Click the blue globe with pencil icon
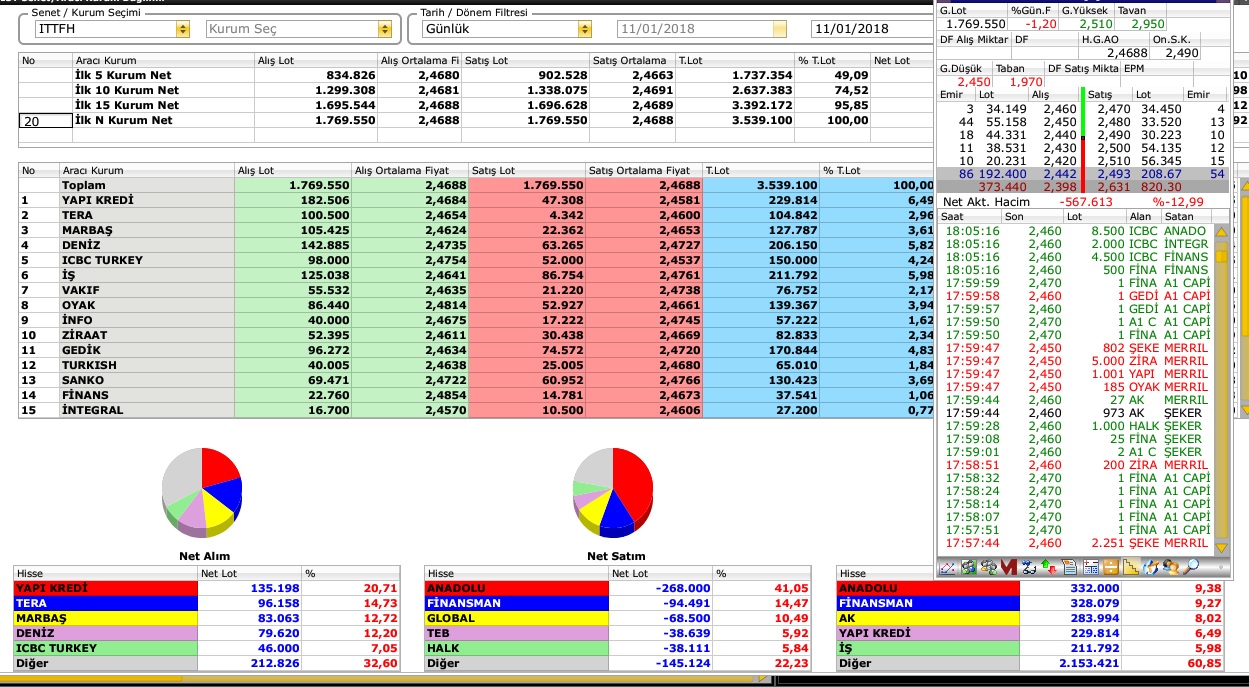Screen dimensions: 1249x687 [x=1152, y=568]
